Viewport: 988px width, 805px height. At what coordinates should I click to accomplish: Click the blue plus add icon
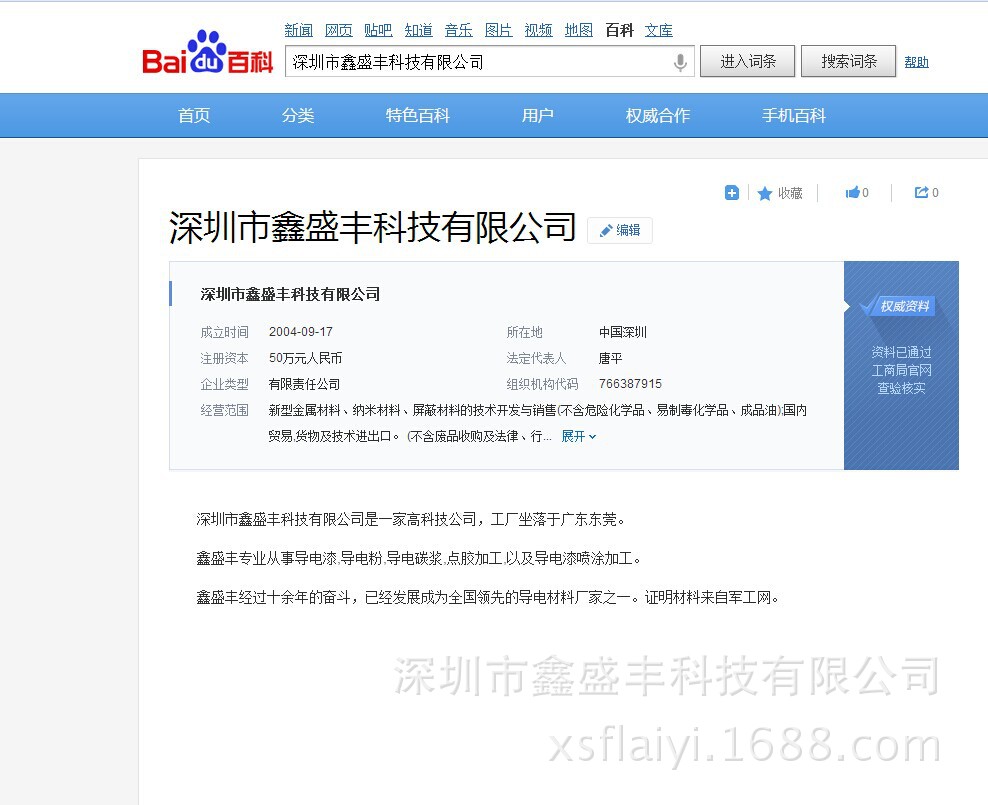coord(732,193)
